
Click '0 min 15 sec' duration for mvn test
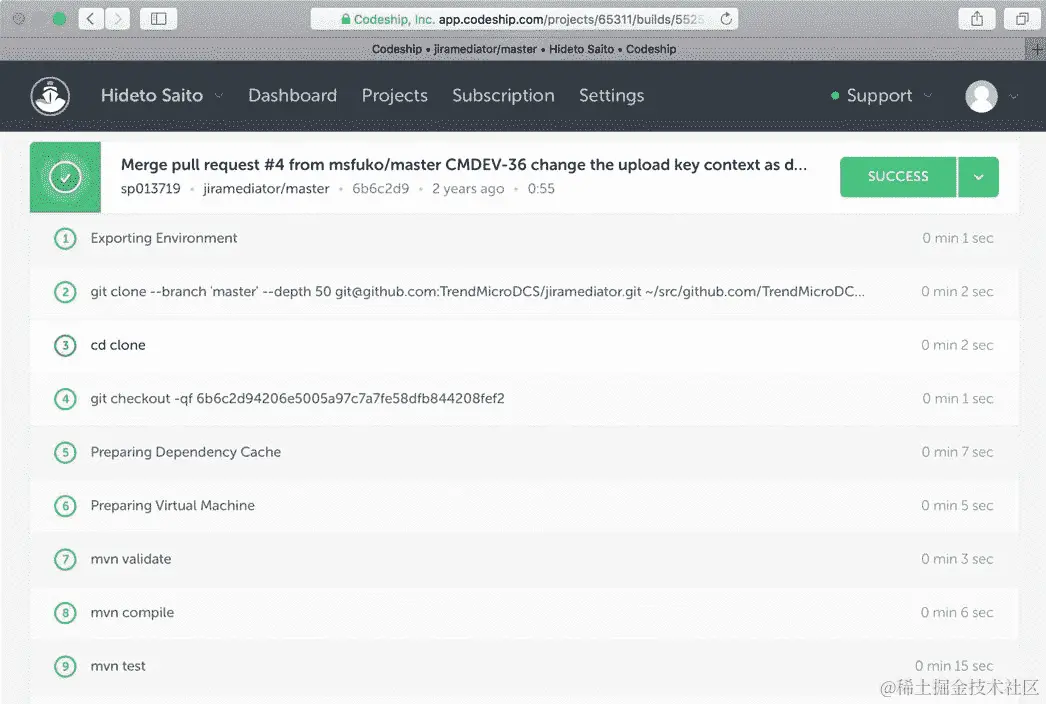(954, 666)
